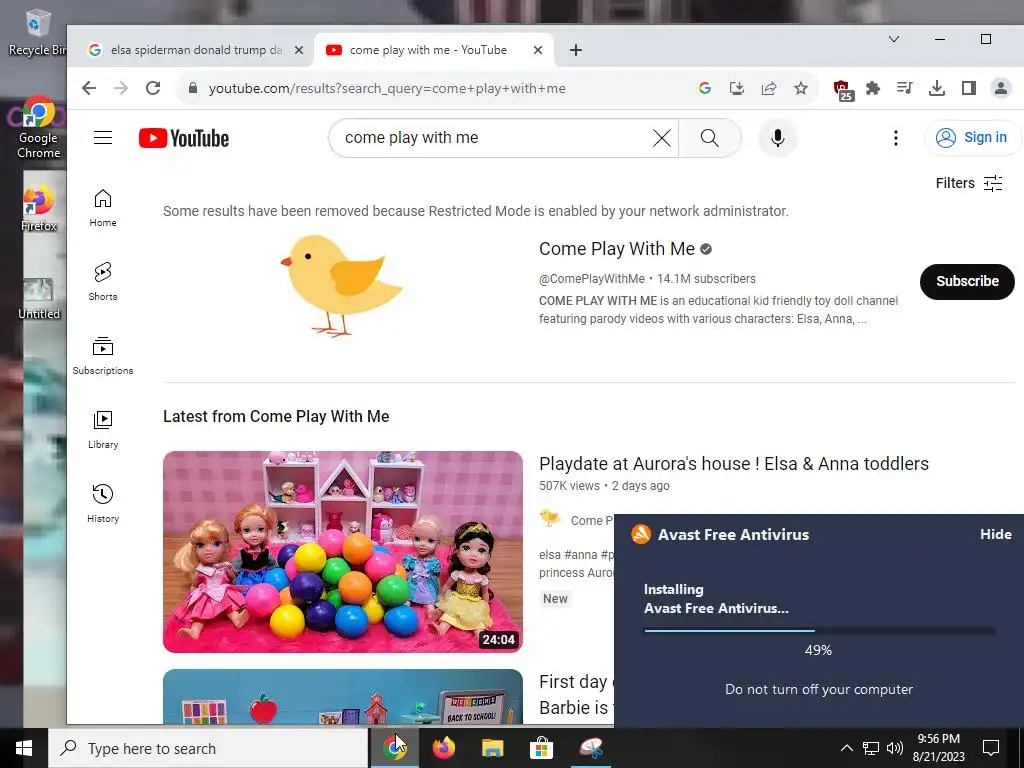The height and width of the screenshot is (768, 1024).
Task: Click the Chrome address bar URL
Action: (x=387, y=88)
